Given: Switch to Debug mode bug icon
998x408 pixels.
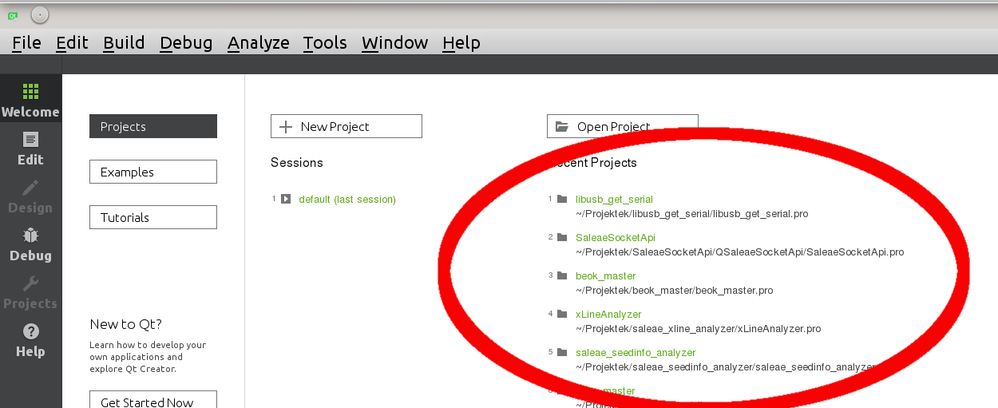Looking at the screenshot, I should click(x=31, y=236).
